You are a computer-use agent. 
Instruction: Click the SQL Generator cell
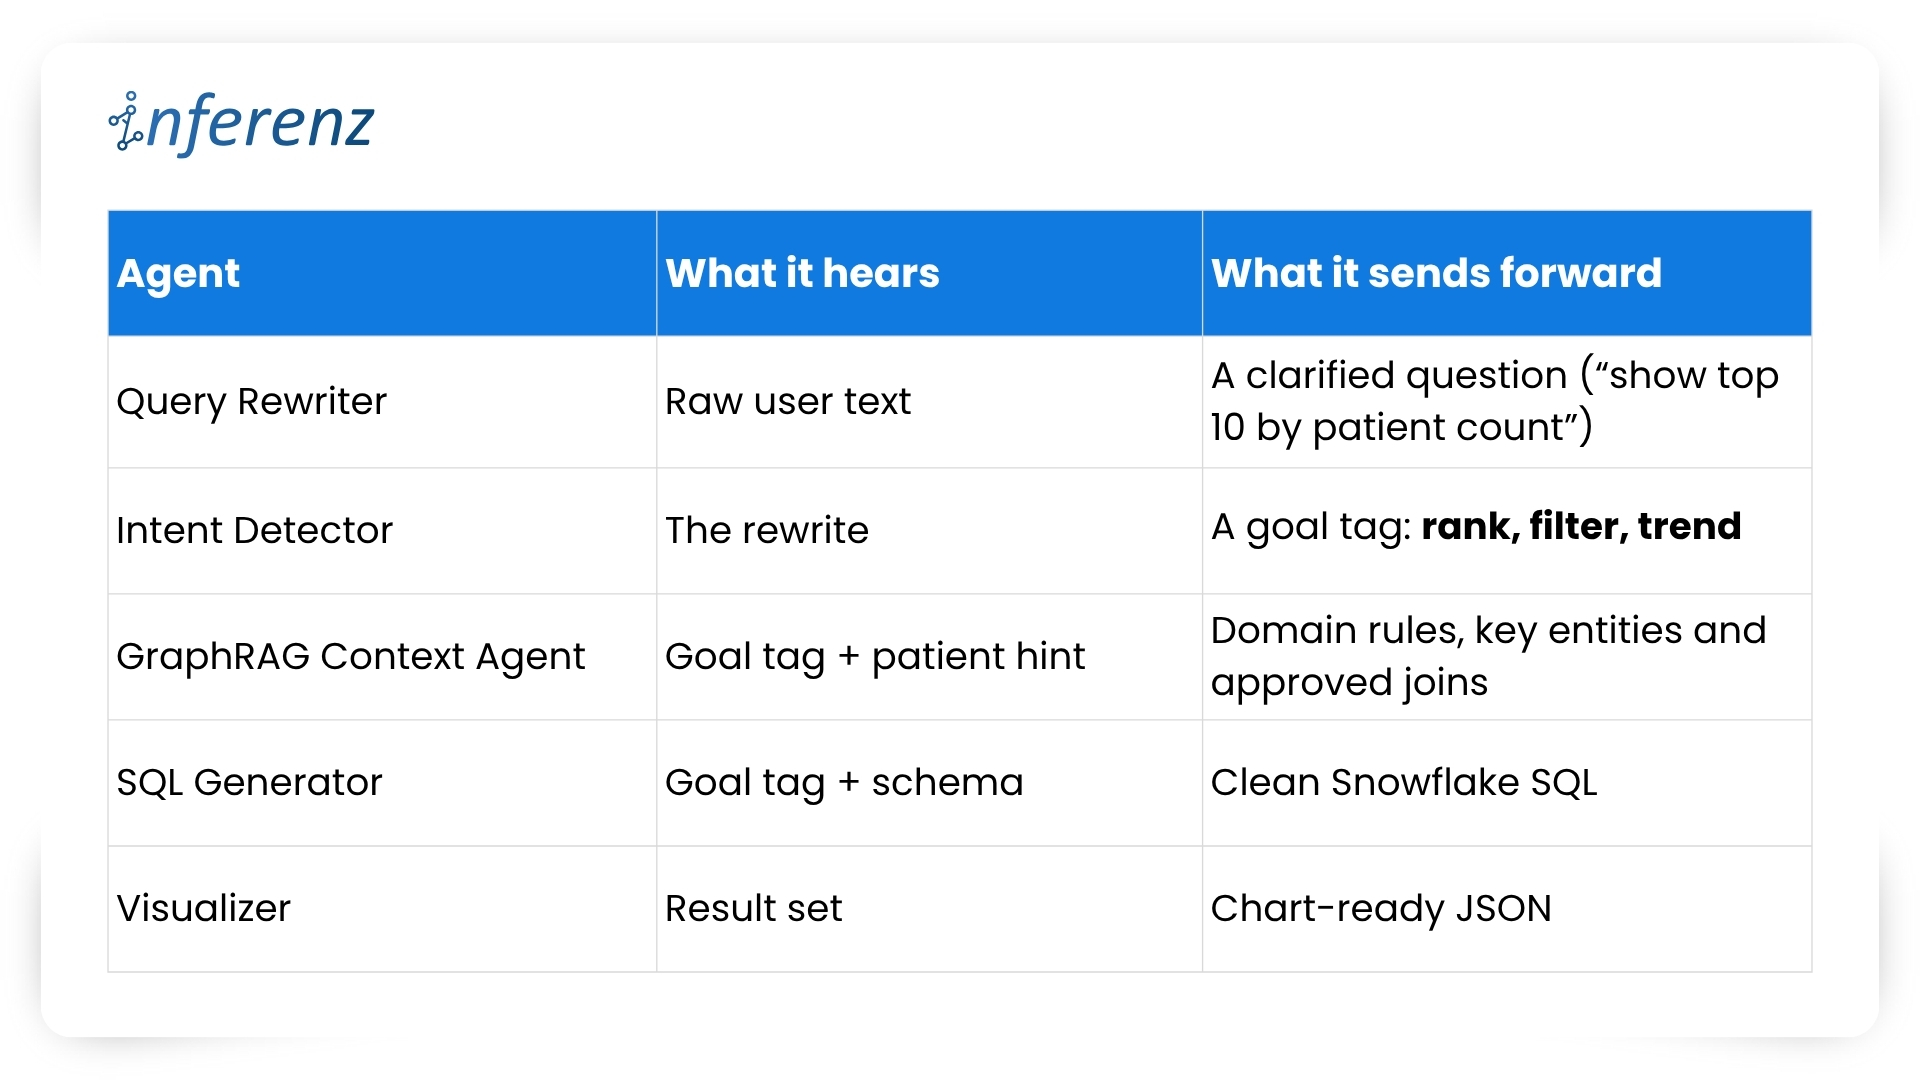(382, 783)
